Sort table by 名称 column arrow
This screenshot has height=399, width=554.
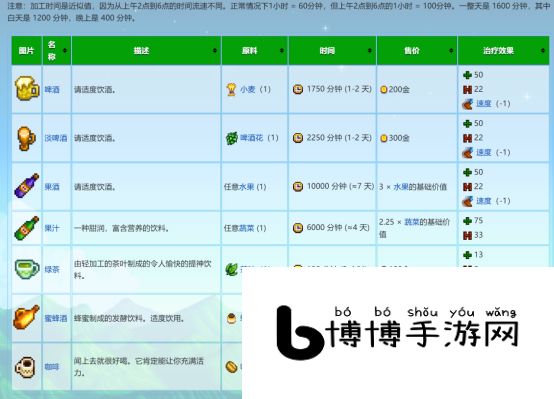[65, 51]
